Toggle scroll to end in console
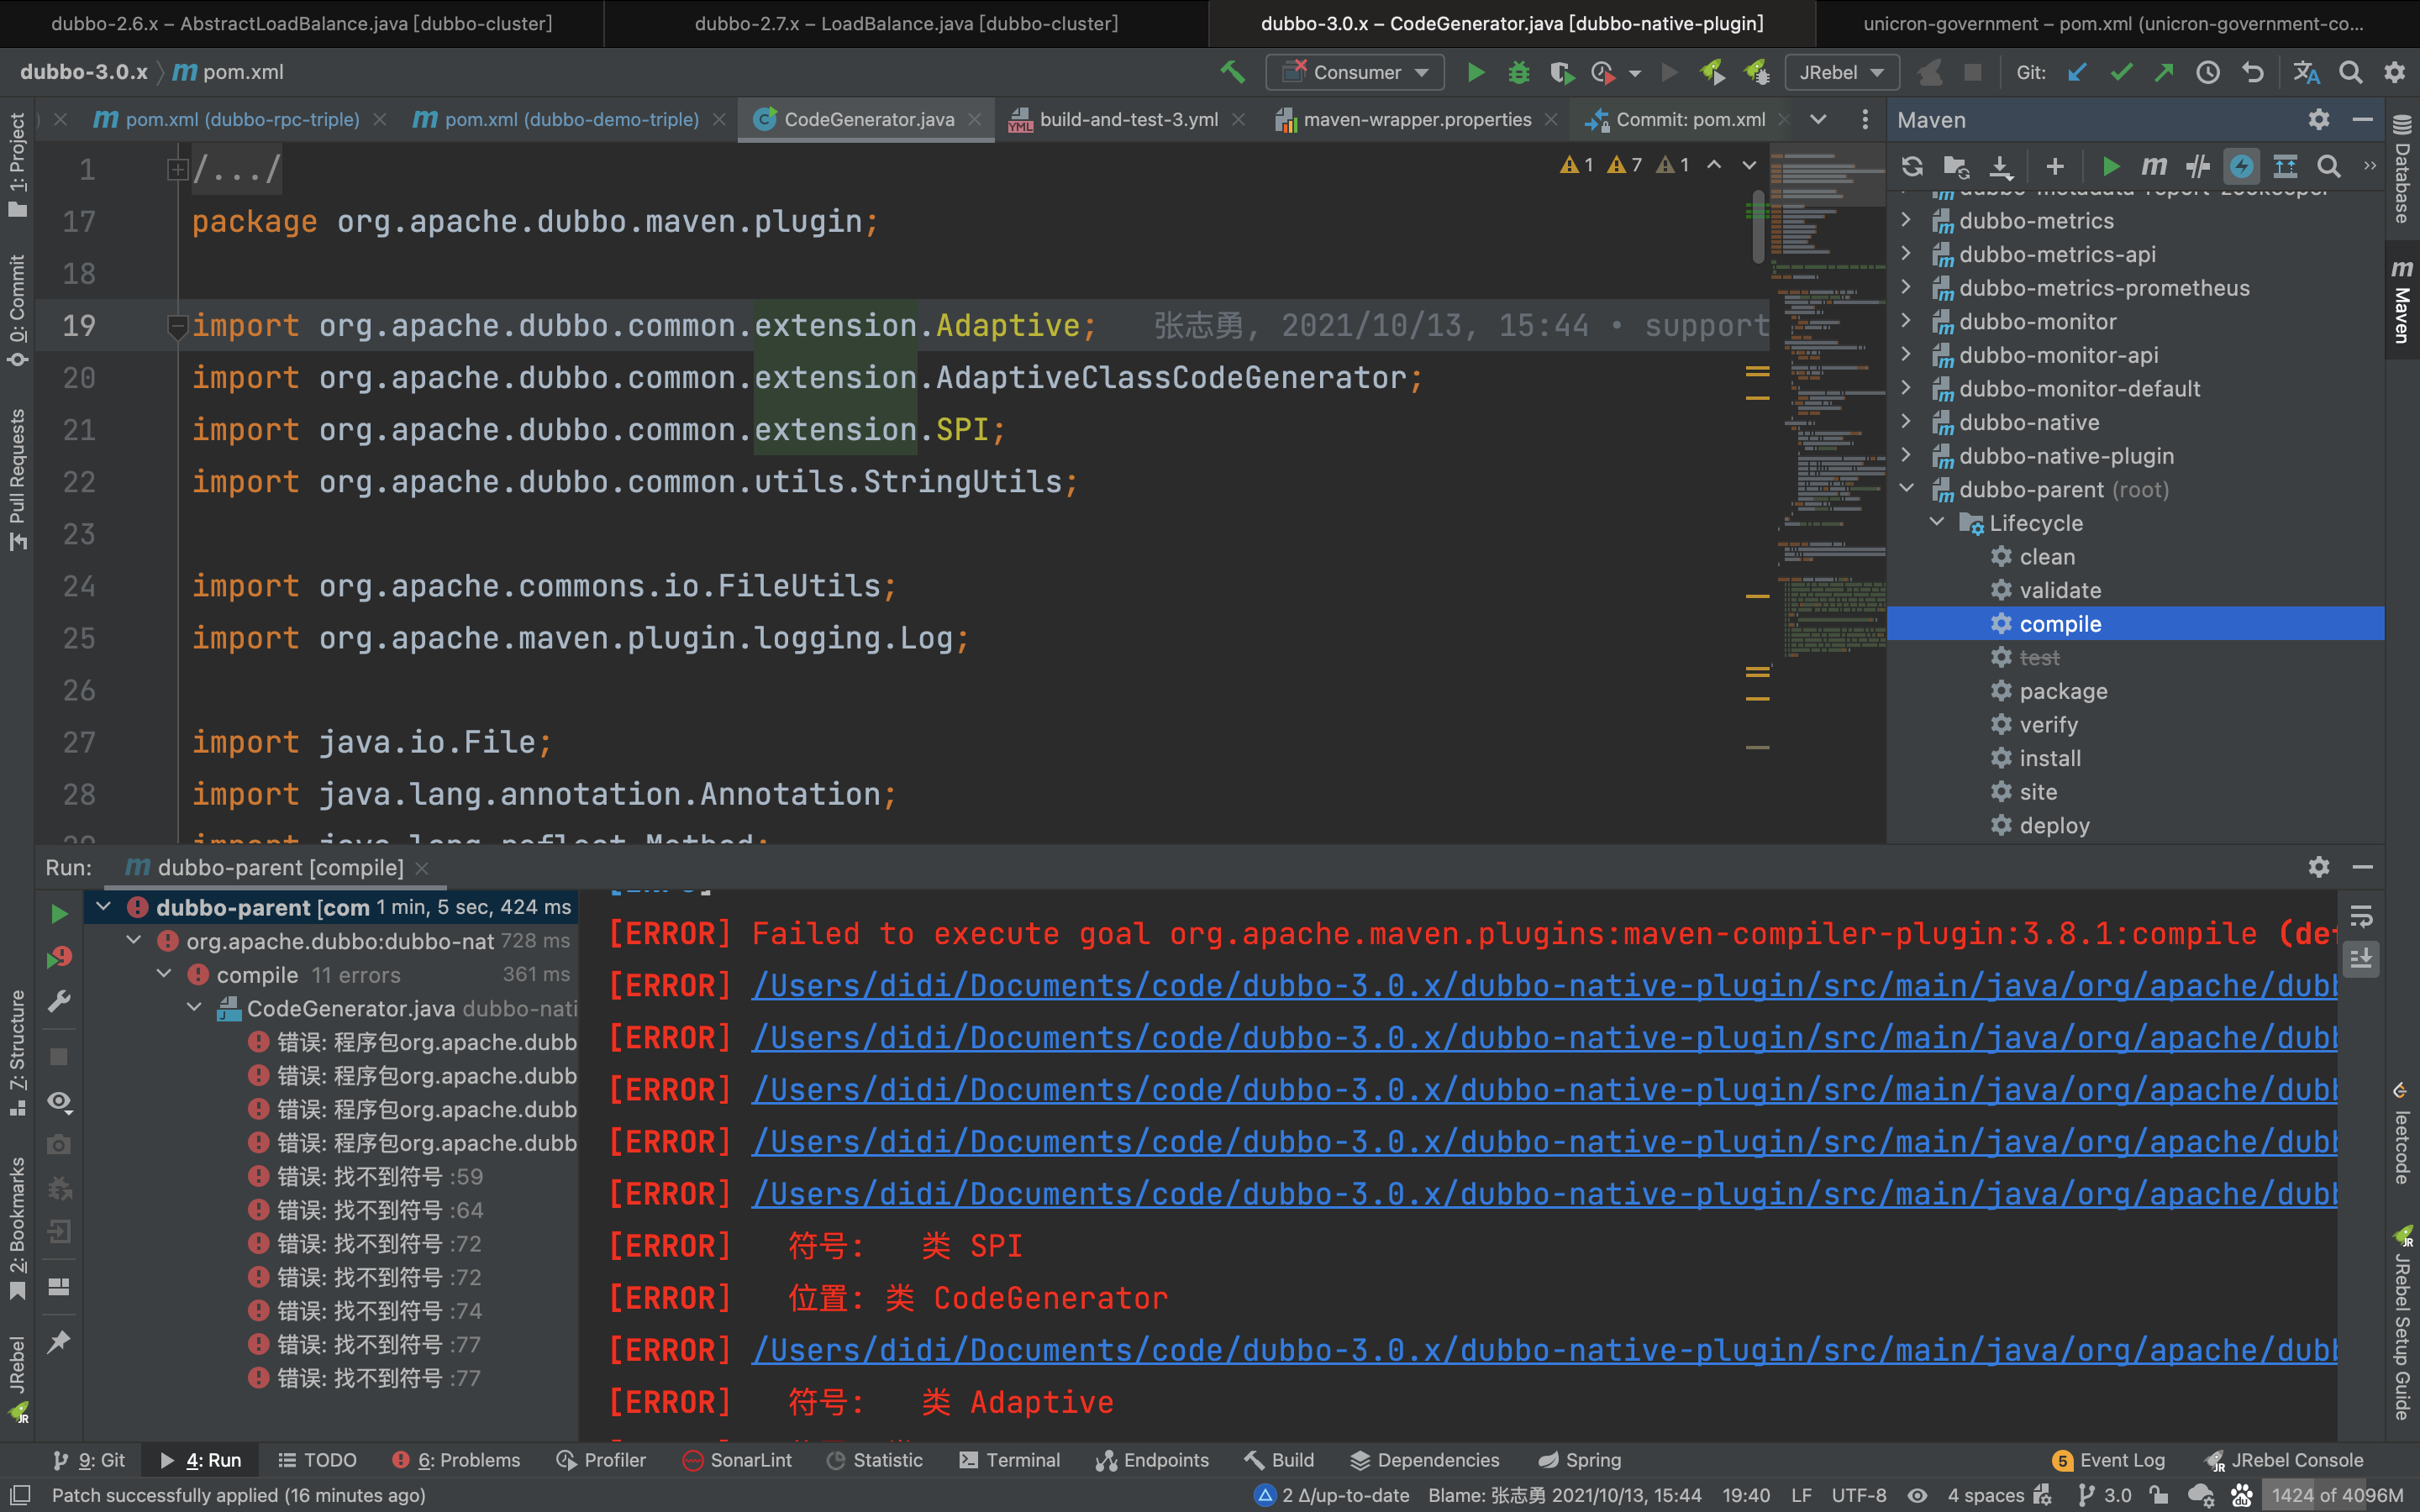This screenshot has width=2420, height=1512. [x=2361, y=959]
